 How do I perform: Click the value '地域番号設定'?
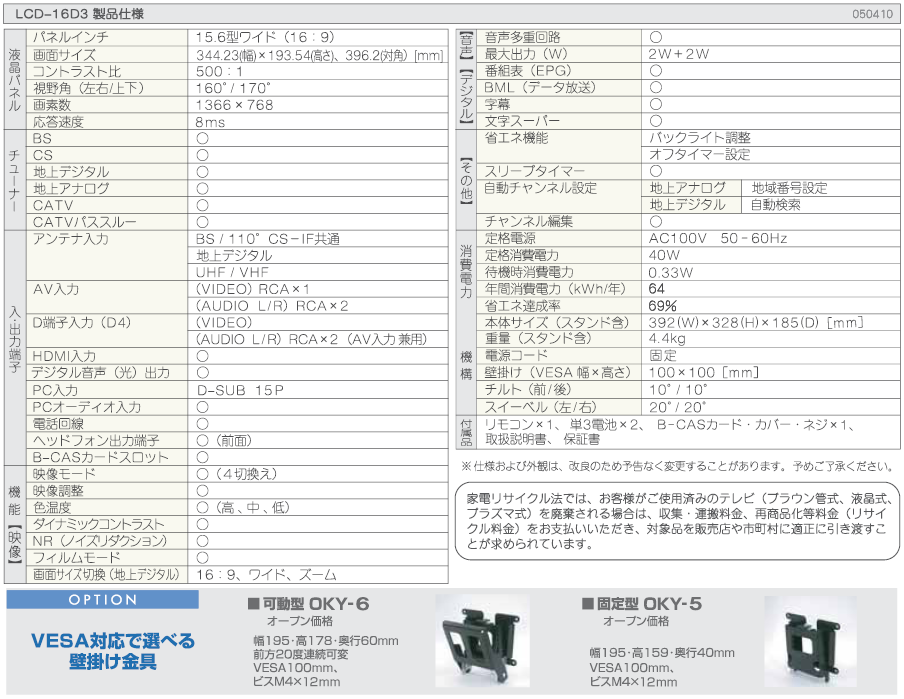789,188
